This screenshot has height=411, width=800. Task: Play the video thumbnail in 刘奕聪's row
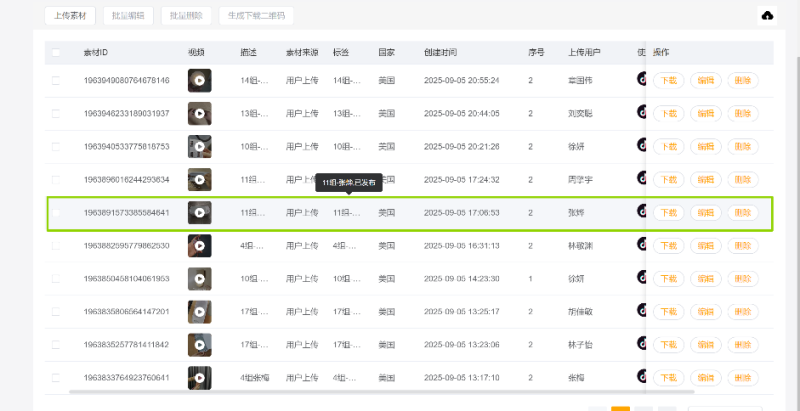click(x=200, y=113)
